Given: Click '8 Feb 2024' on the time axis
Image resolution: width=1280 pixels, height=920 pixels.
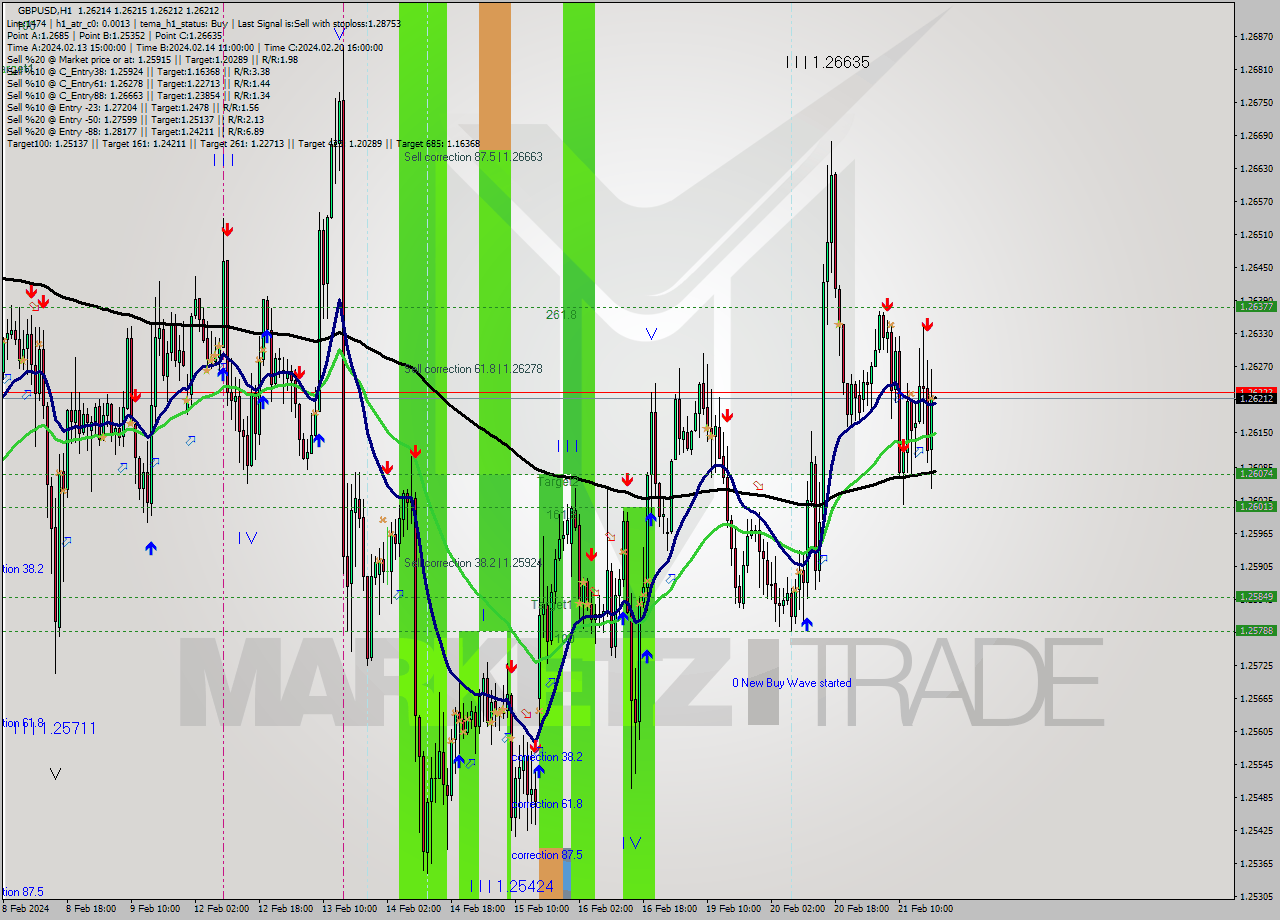Looking at the screenshot, I should pyautogui.click(x=25, y=909).
